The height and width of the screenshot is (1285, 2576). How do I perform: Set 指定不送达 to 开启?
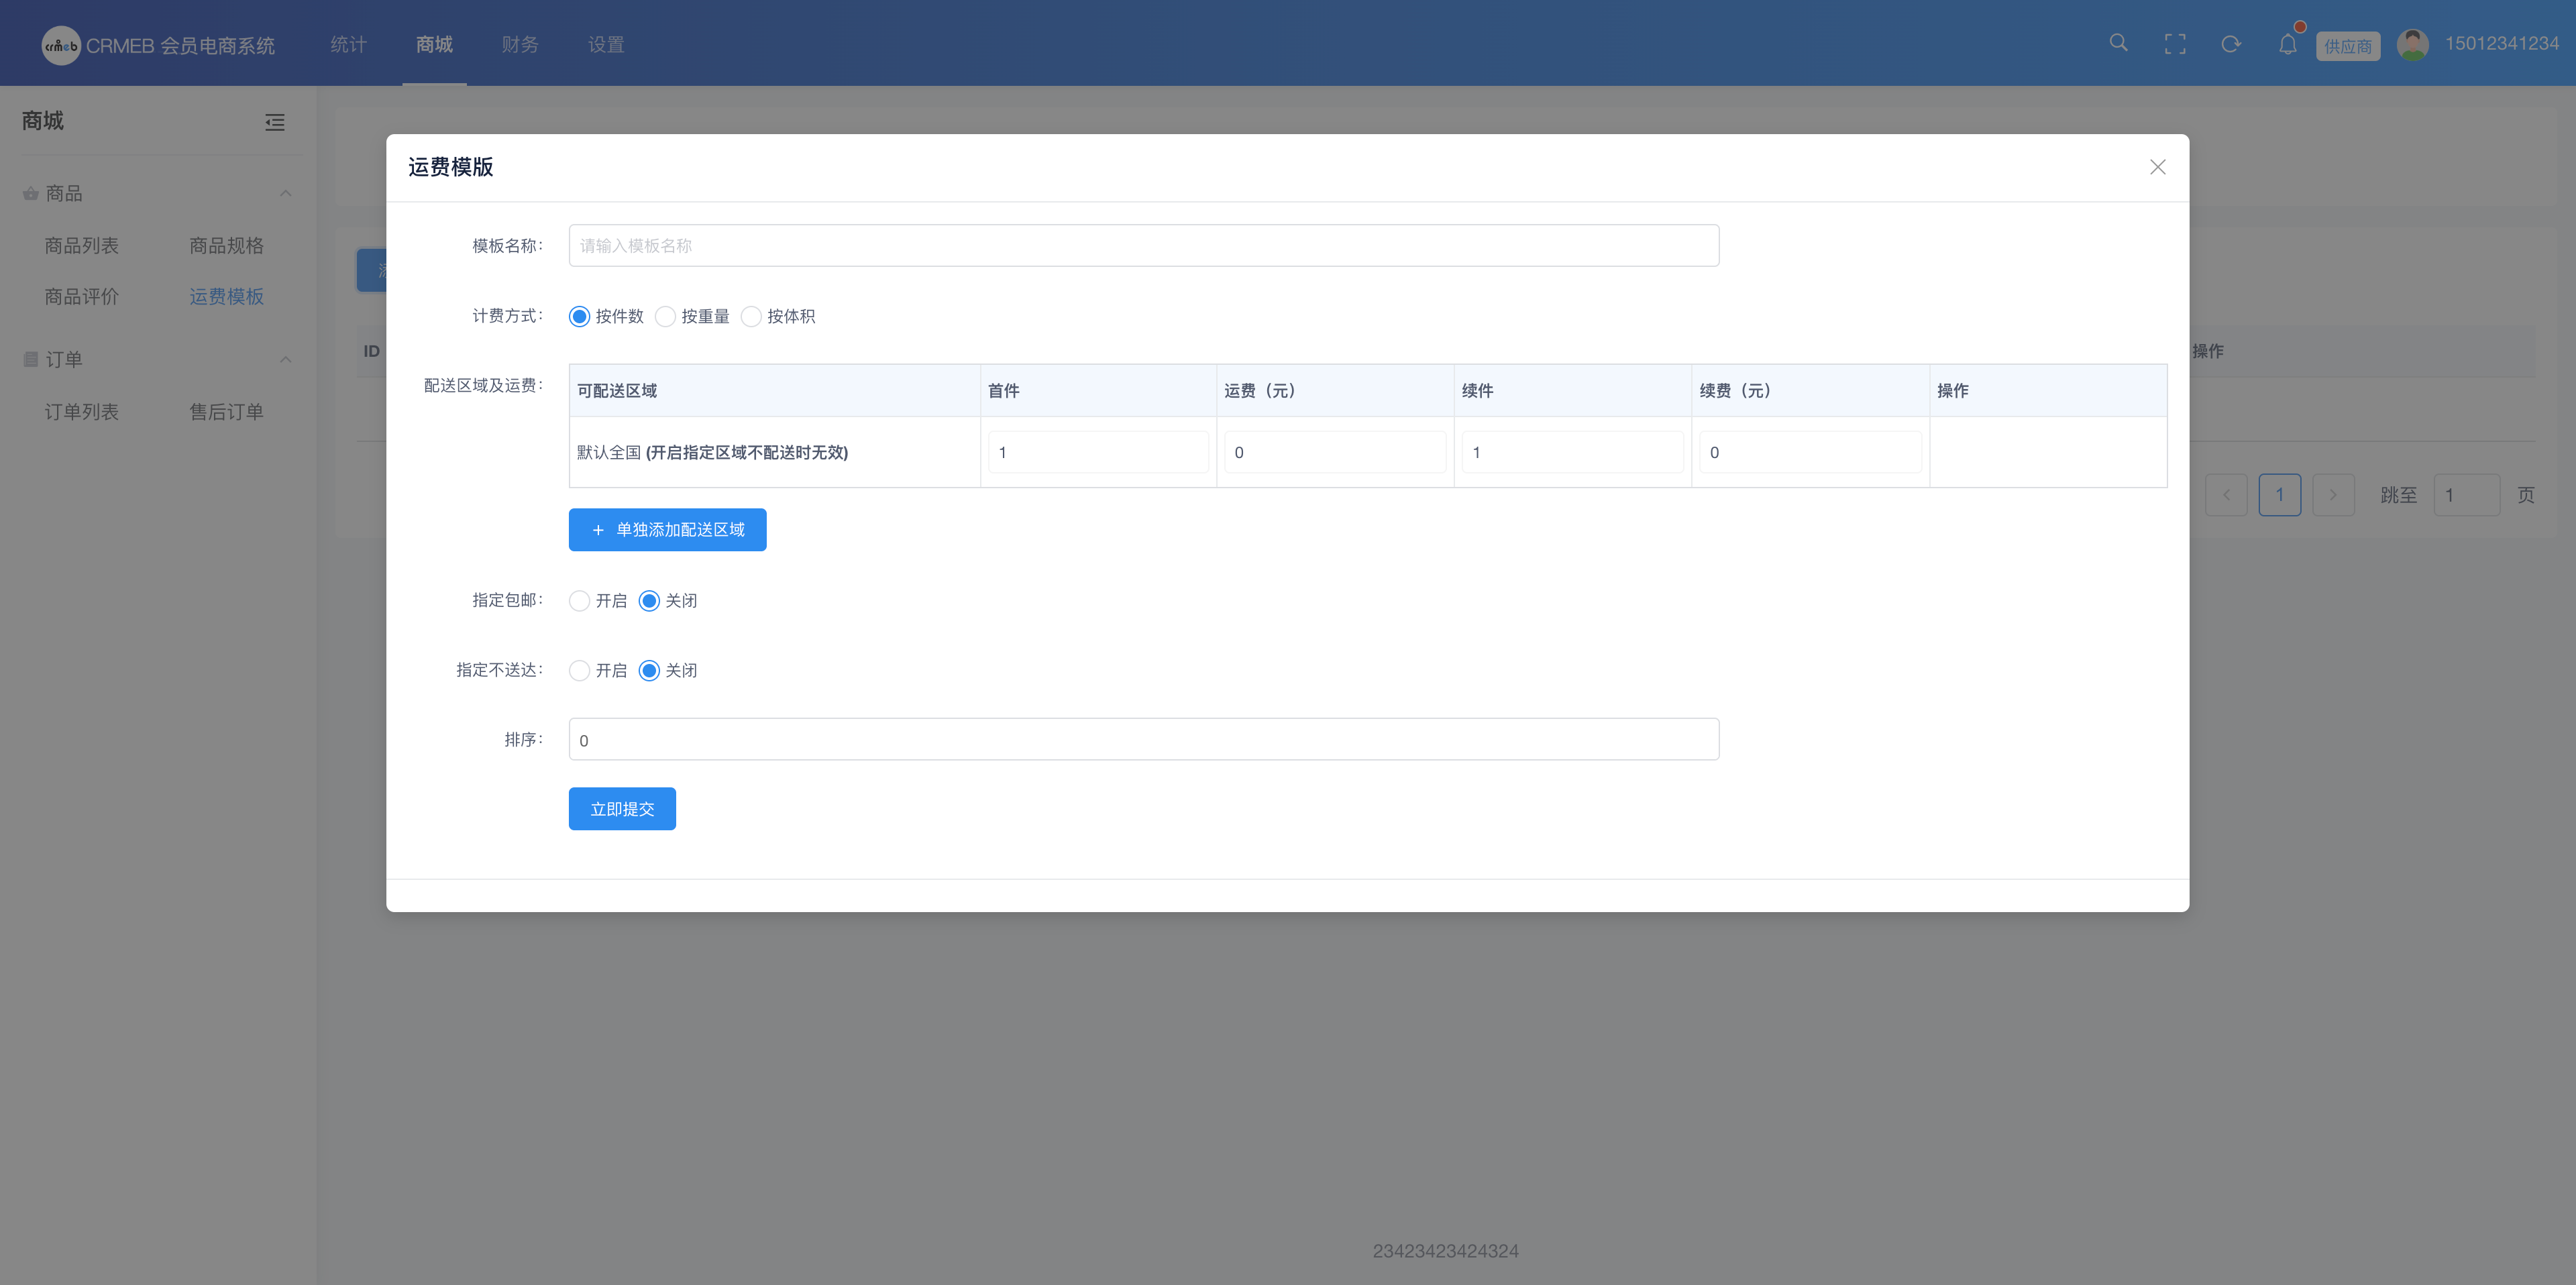580,671
